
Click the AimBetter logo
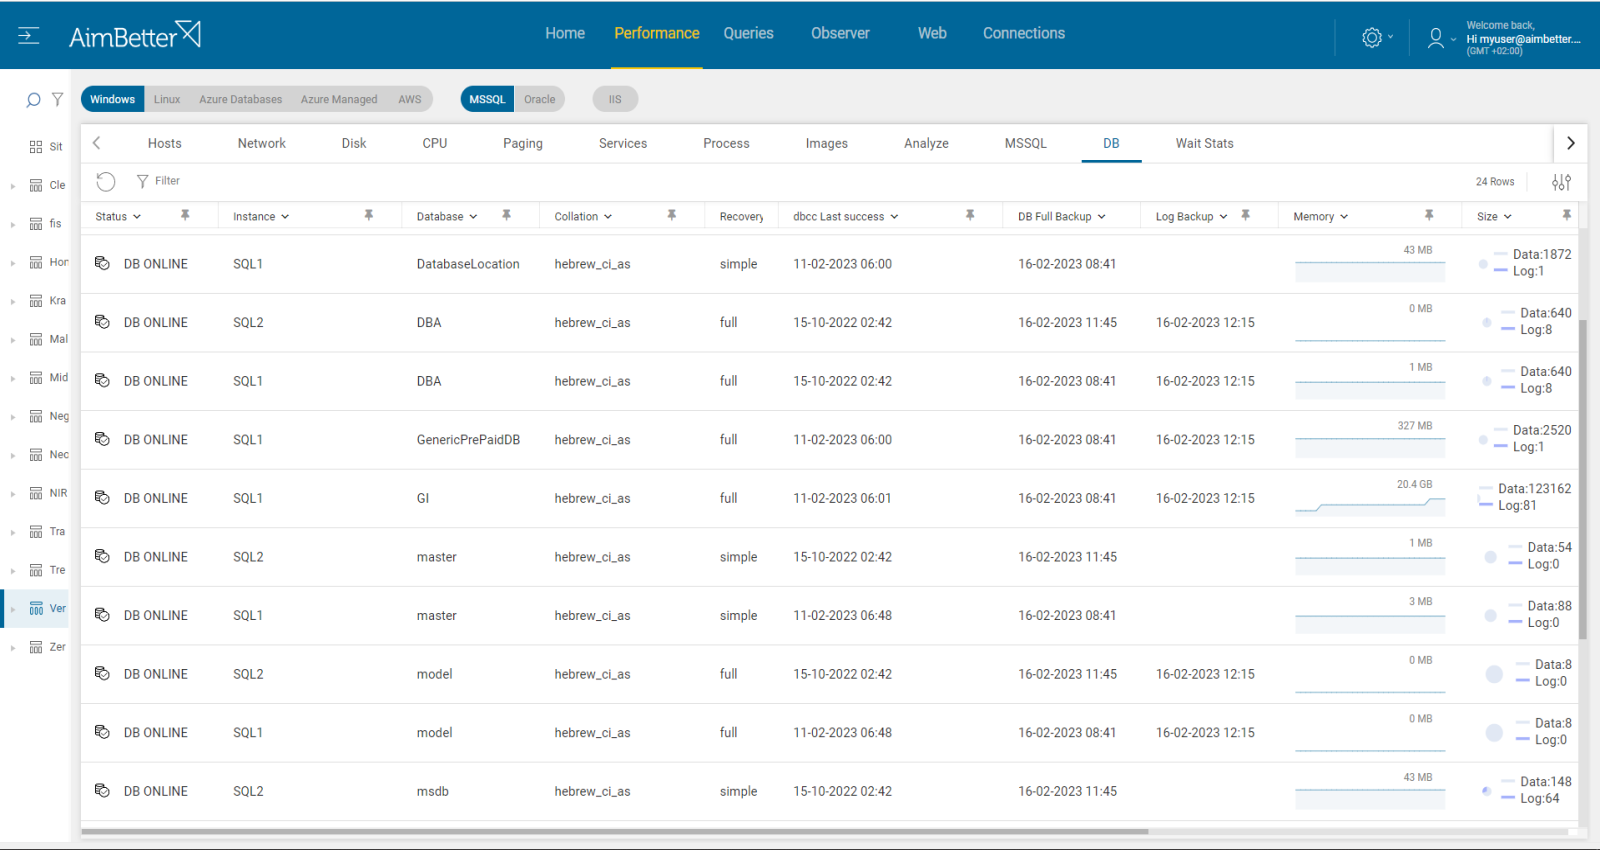click(x=134, y=36)
